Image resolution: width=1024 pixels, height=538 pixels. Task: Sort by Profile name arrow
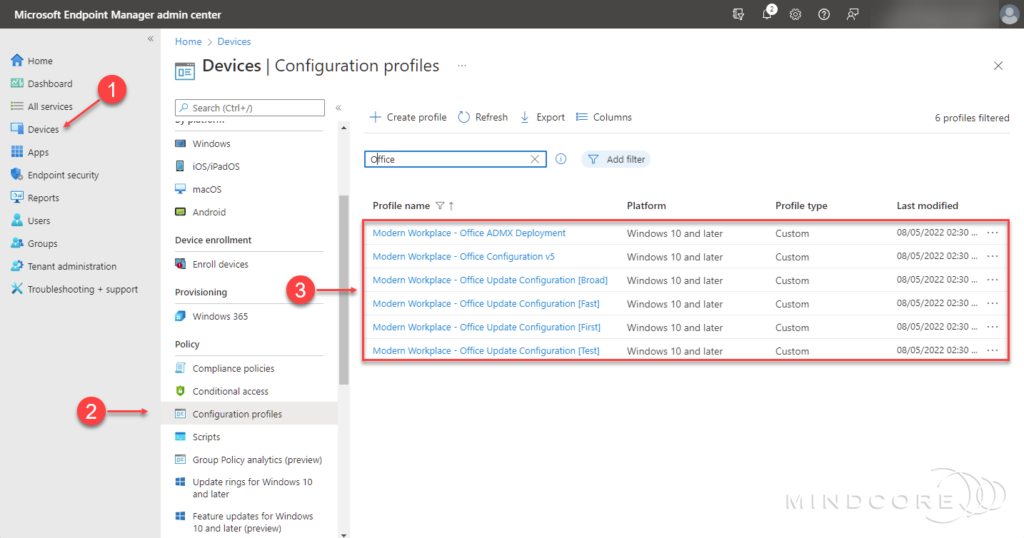451,206
